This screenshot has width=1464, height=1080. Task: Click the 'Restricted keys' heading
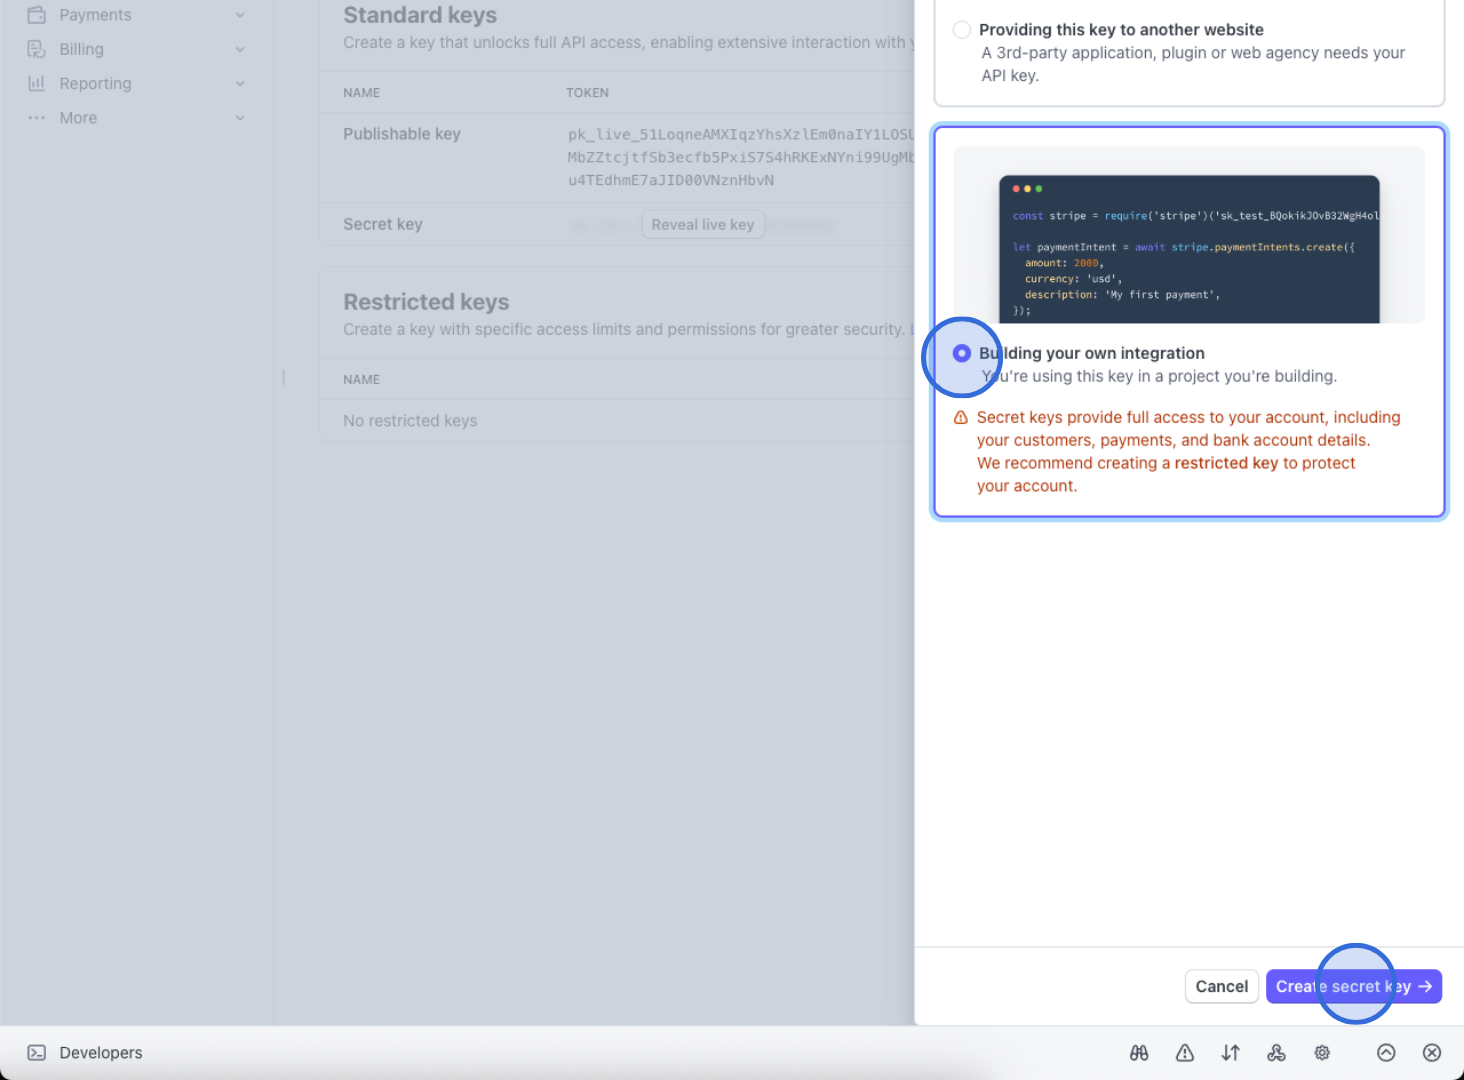click(426, 302)
